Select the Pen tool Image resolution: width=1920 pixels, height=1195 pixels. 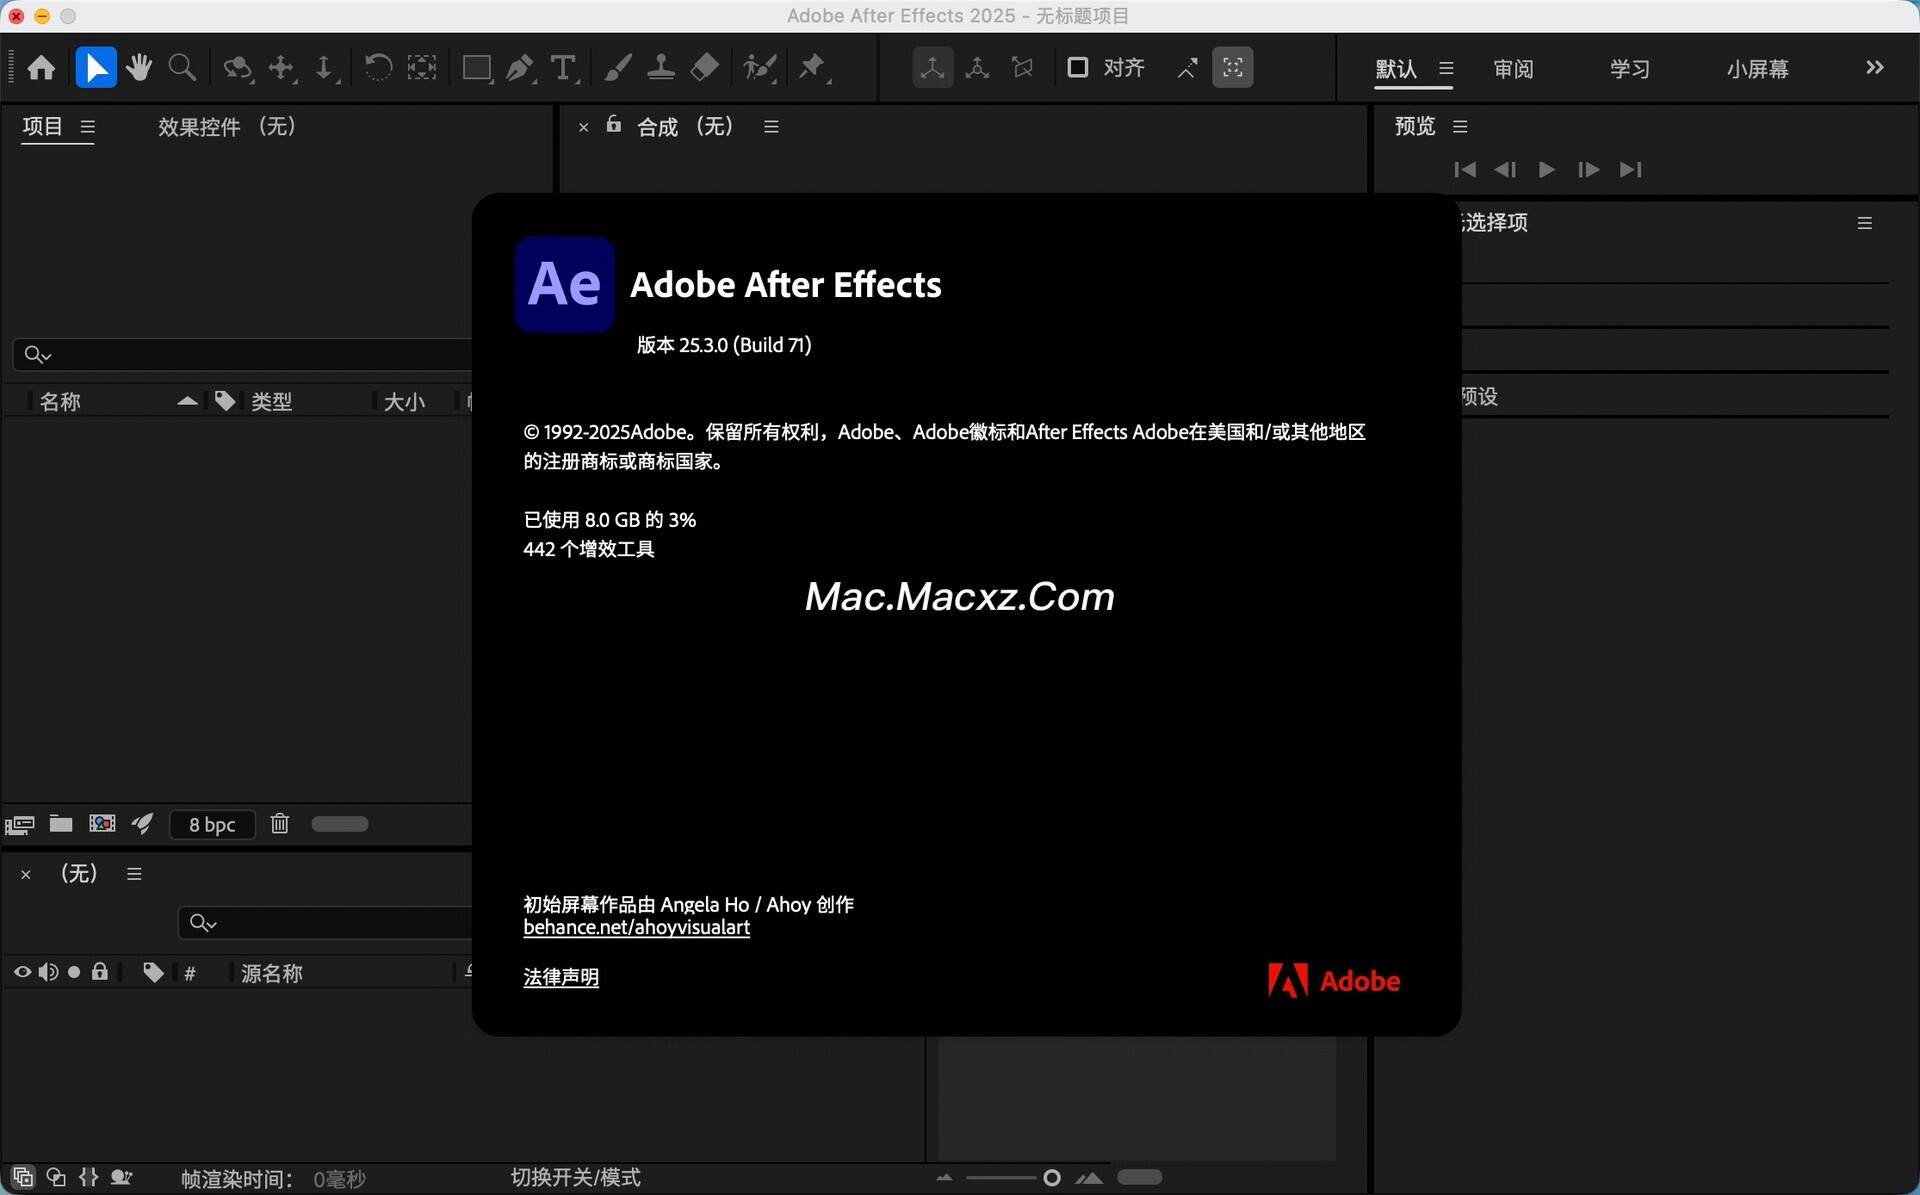pos(520,68)
